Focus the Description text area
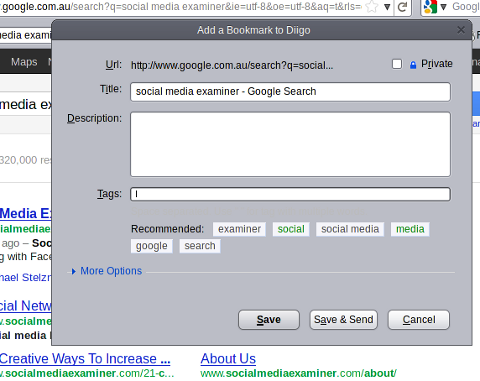The width and height of the screenshot is (480, 381). (290, 144)
